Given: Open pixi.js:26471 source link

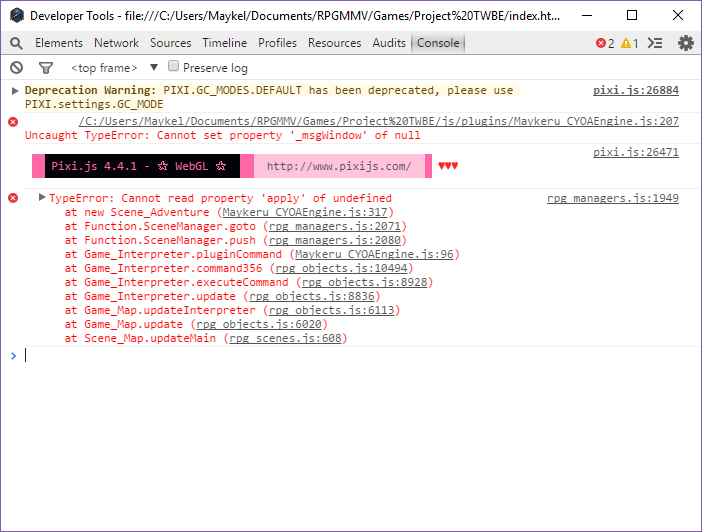Looking at the screenshot, I should point(636,152).
